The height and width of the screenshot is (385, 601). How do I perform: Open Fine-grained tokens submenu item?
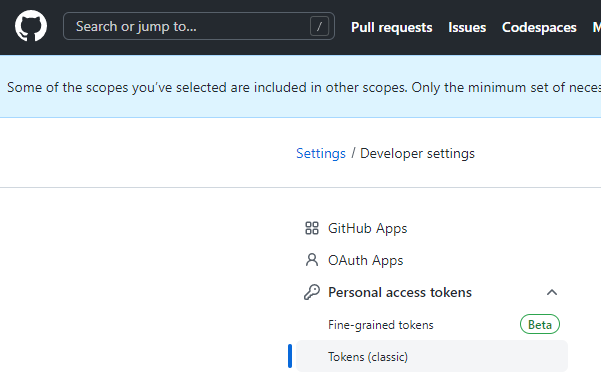(x=381, y=325)
